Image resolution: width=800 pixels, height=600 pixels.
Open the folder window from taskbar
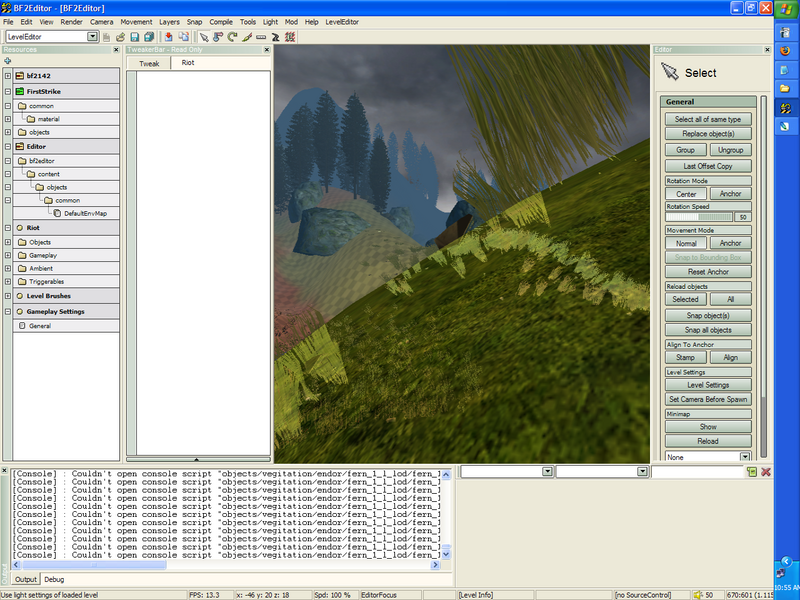[785, 89]
